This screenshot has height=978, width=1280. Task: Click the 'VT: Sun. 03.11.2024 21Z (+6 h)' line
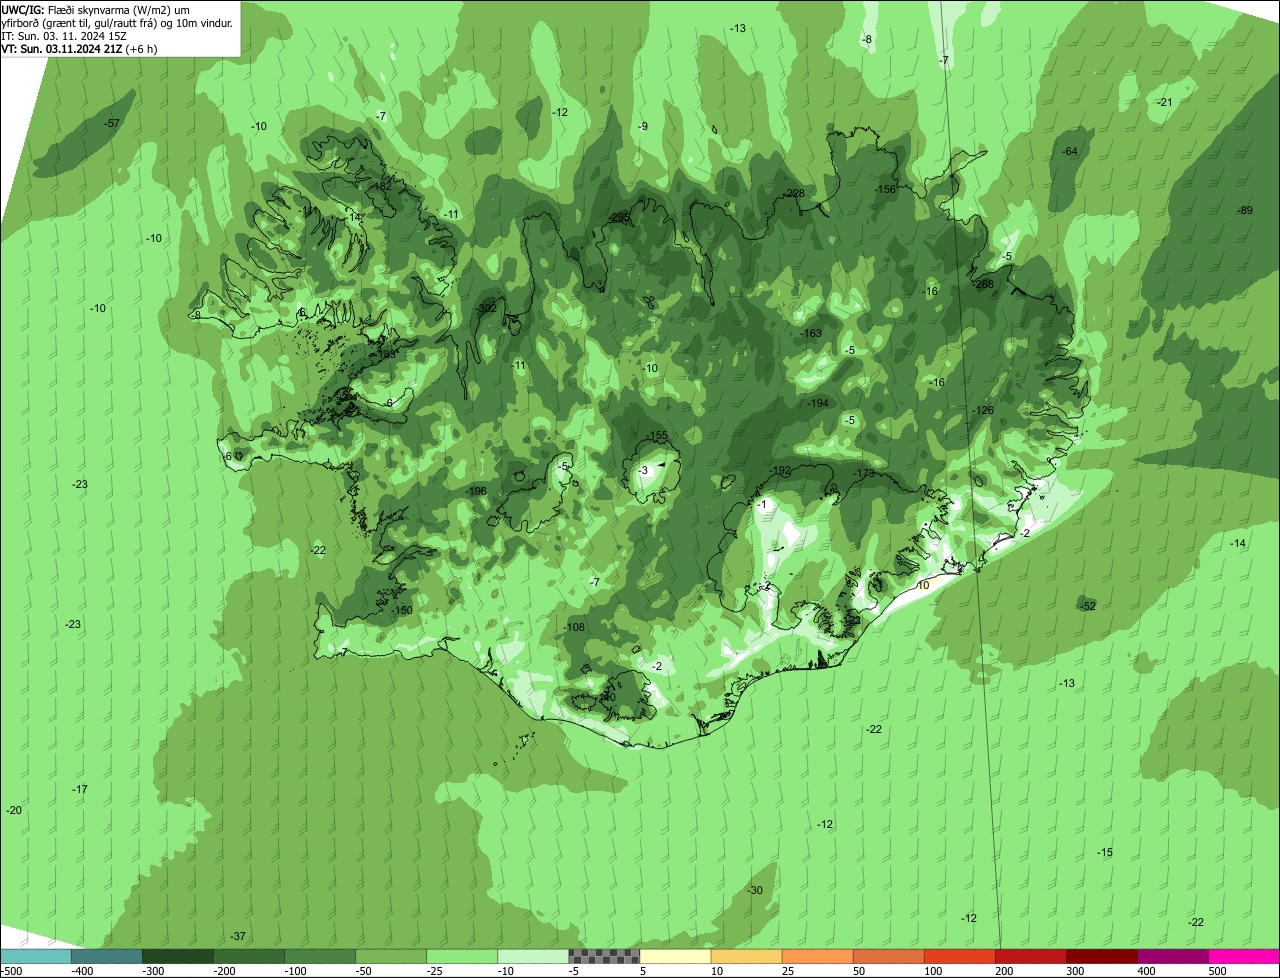coord(79,48)
